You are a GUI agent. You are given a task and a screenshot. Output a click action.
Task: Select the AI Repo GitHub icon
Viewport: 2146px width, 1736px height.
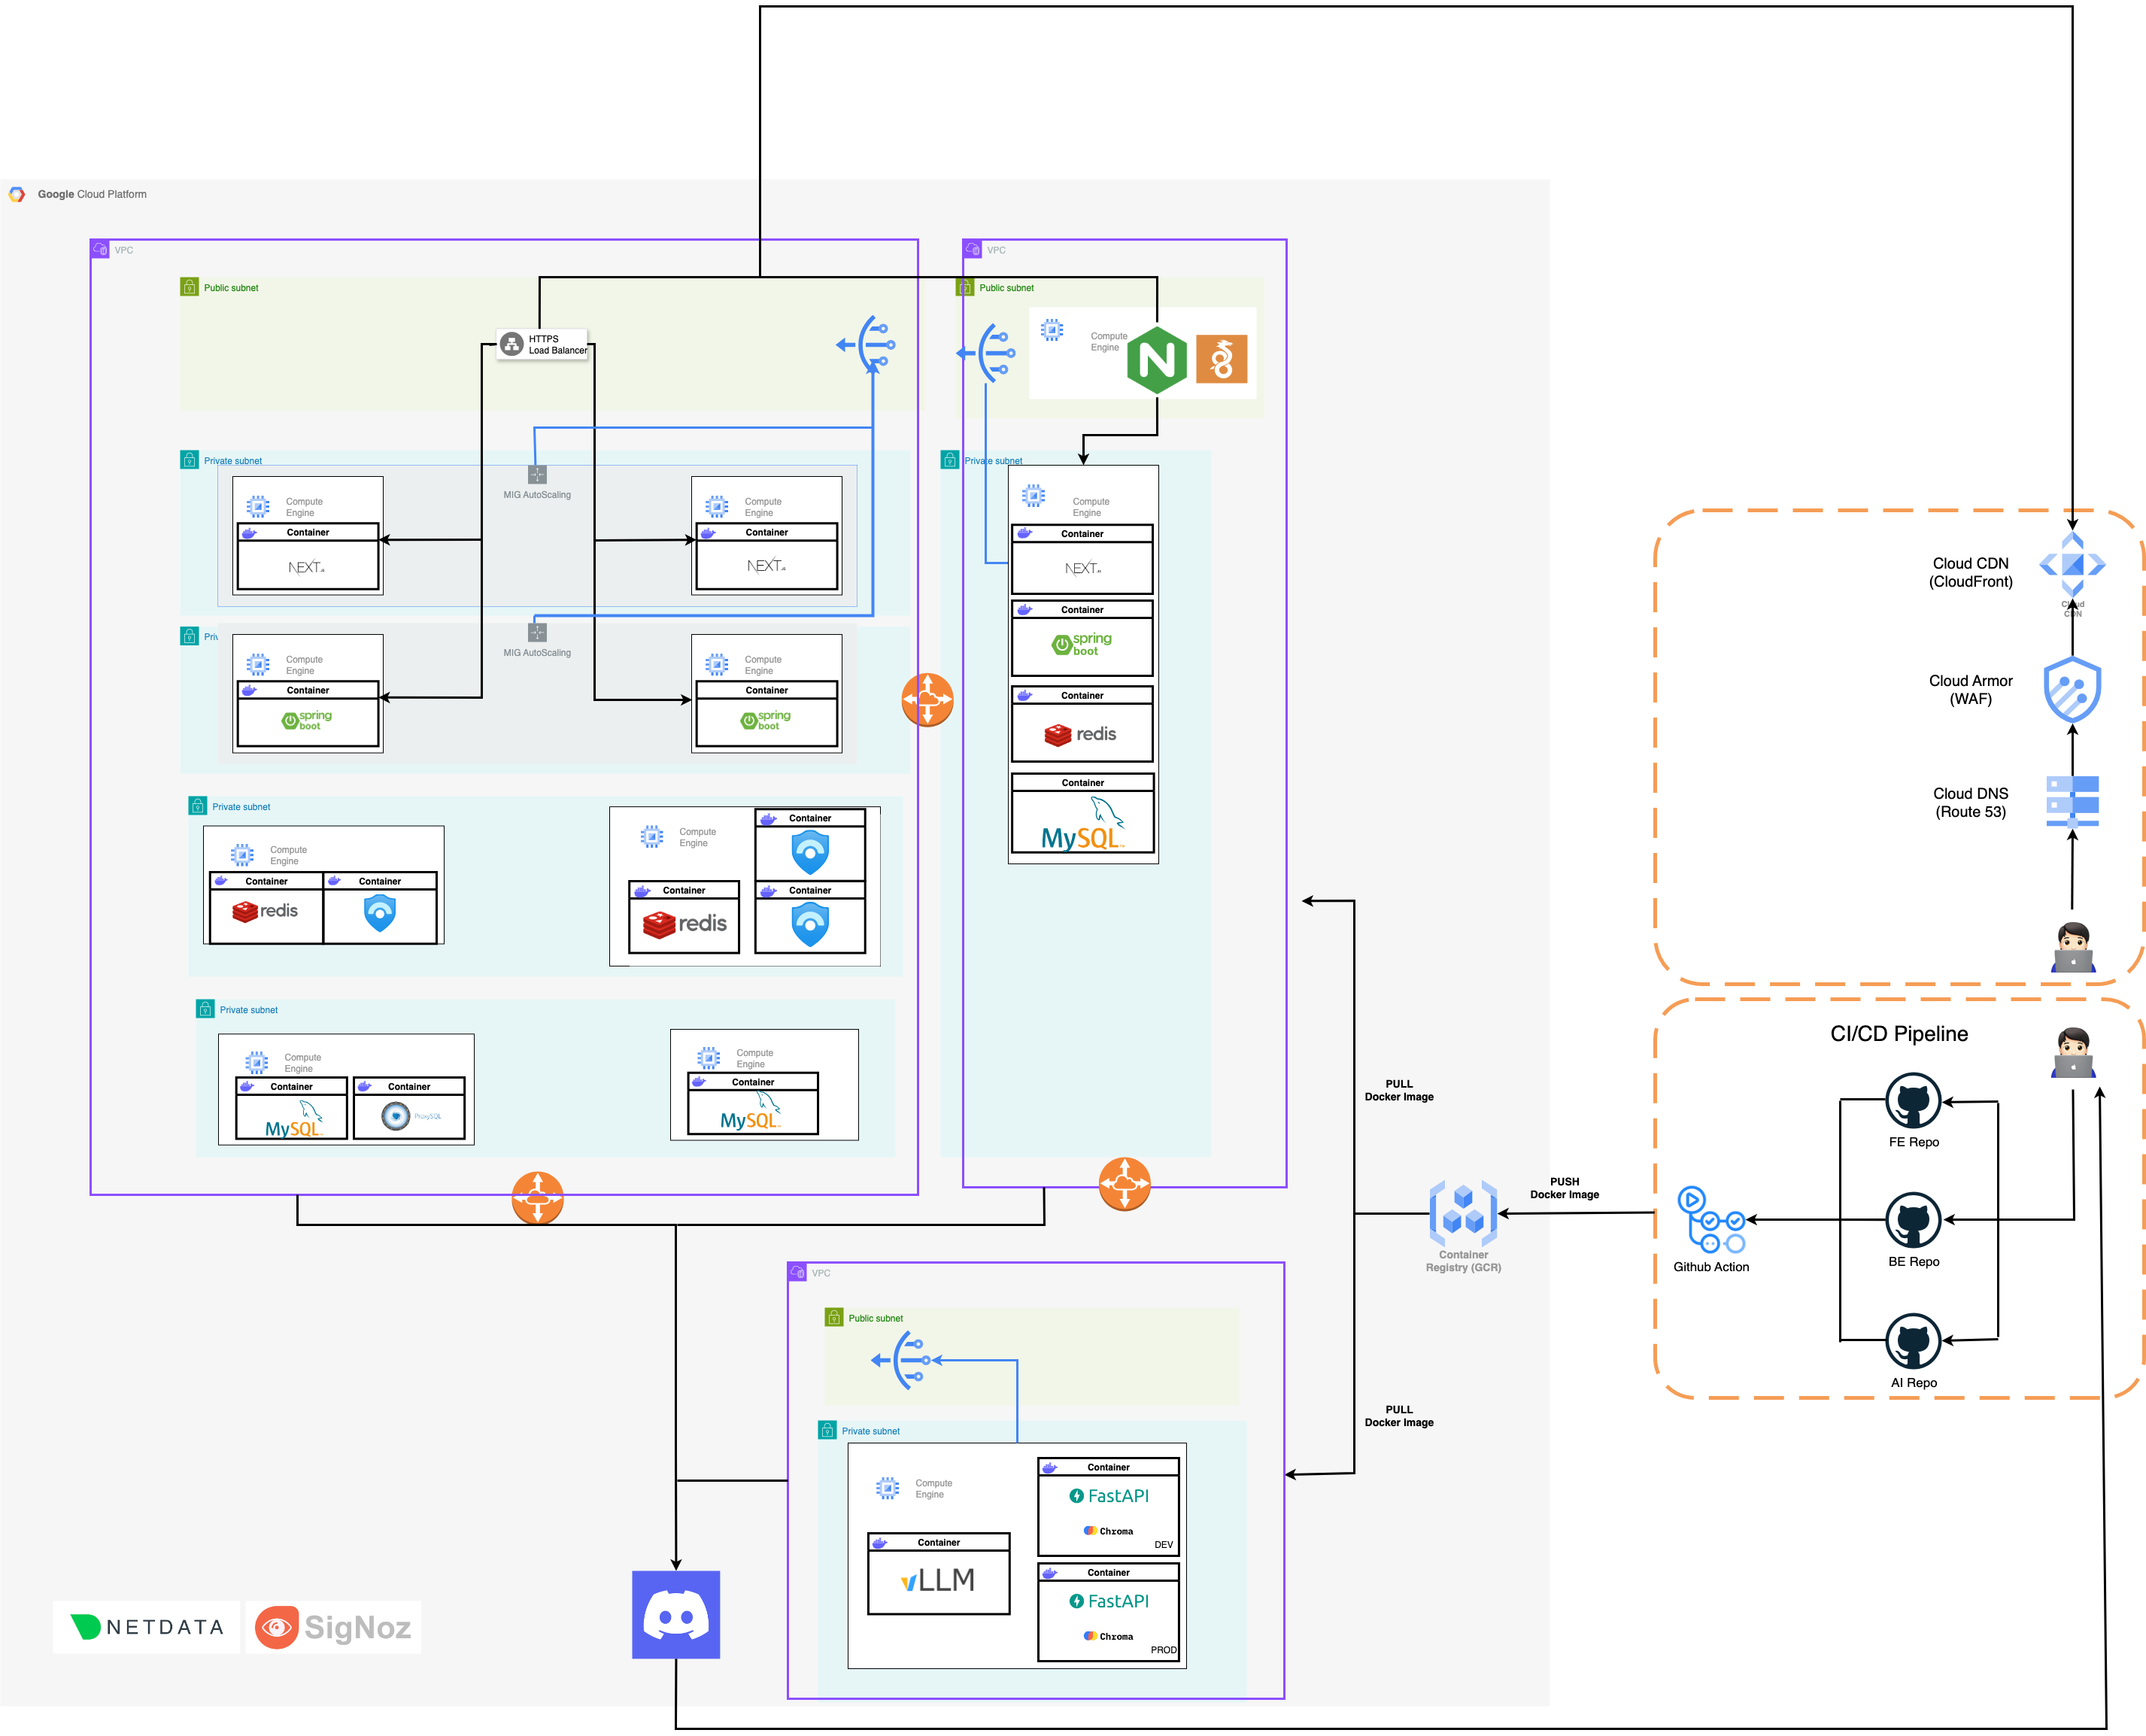[x=1912, y=1341]
